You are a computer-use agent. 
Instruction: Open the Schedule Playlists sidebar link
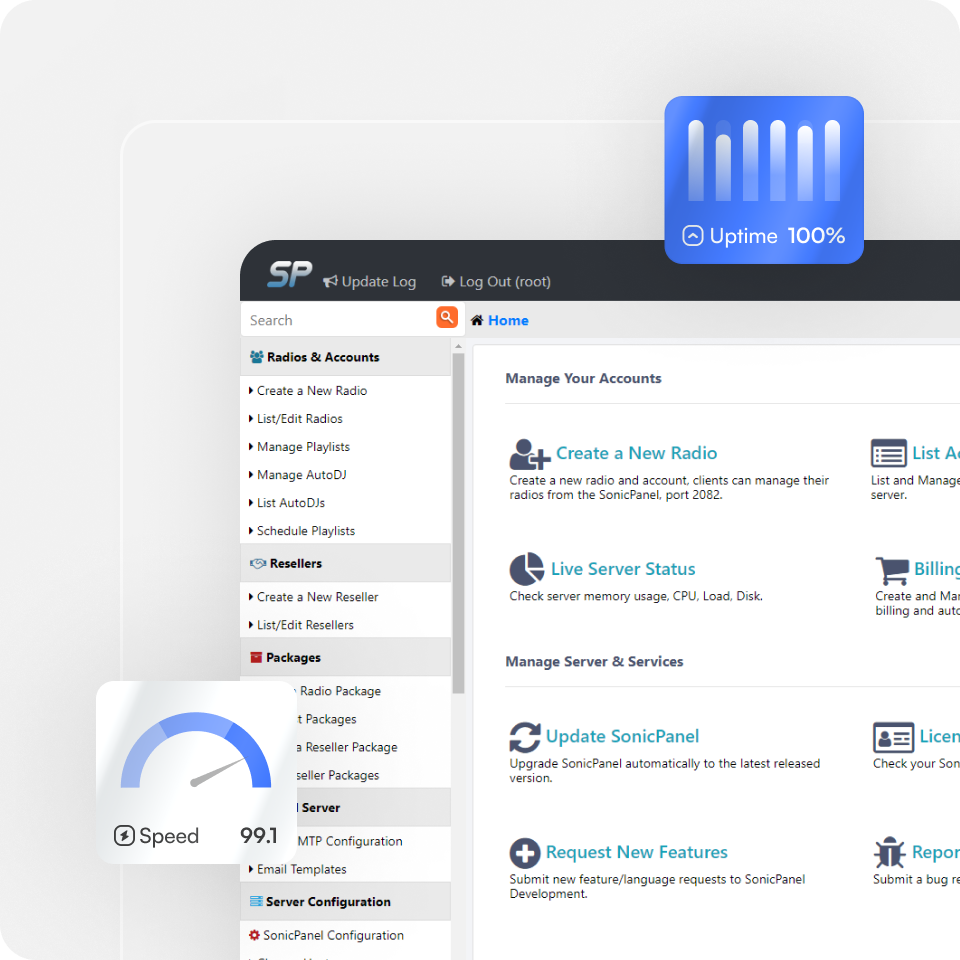click(x=305, y=531)
